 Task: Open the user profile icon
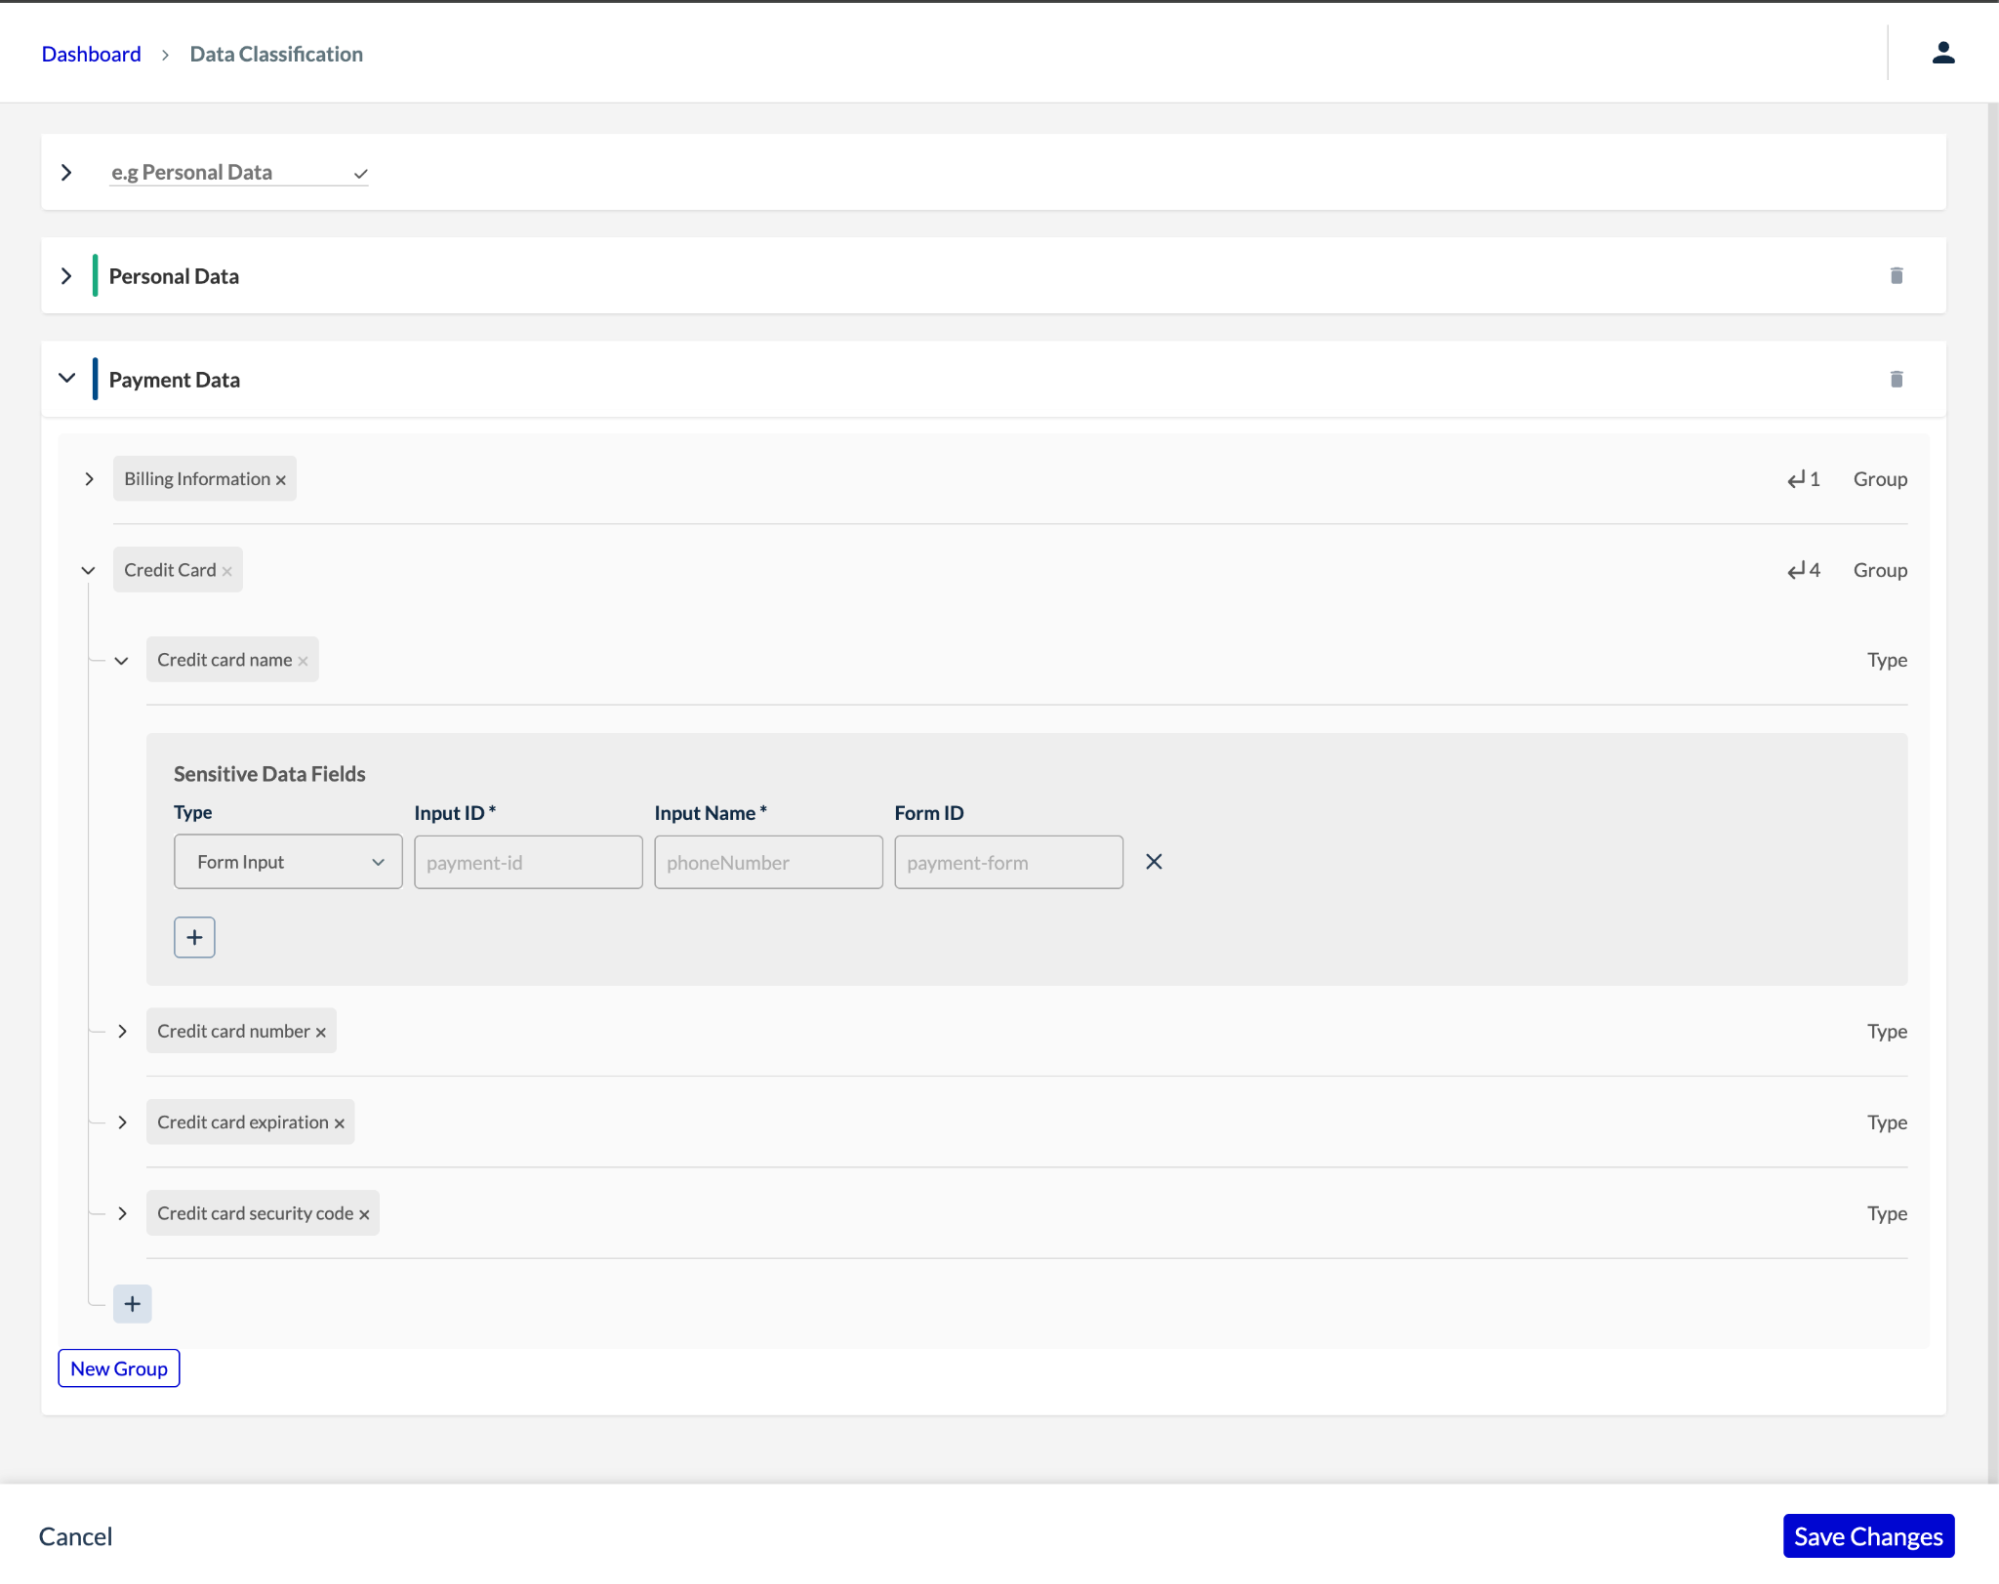click(1944, 52)
